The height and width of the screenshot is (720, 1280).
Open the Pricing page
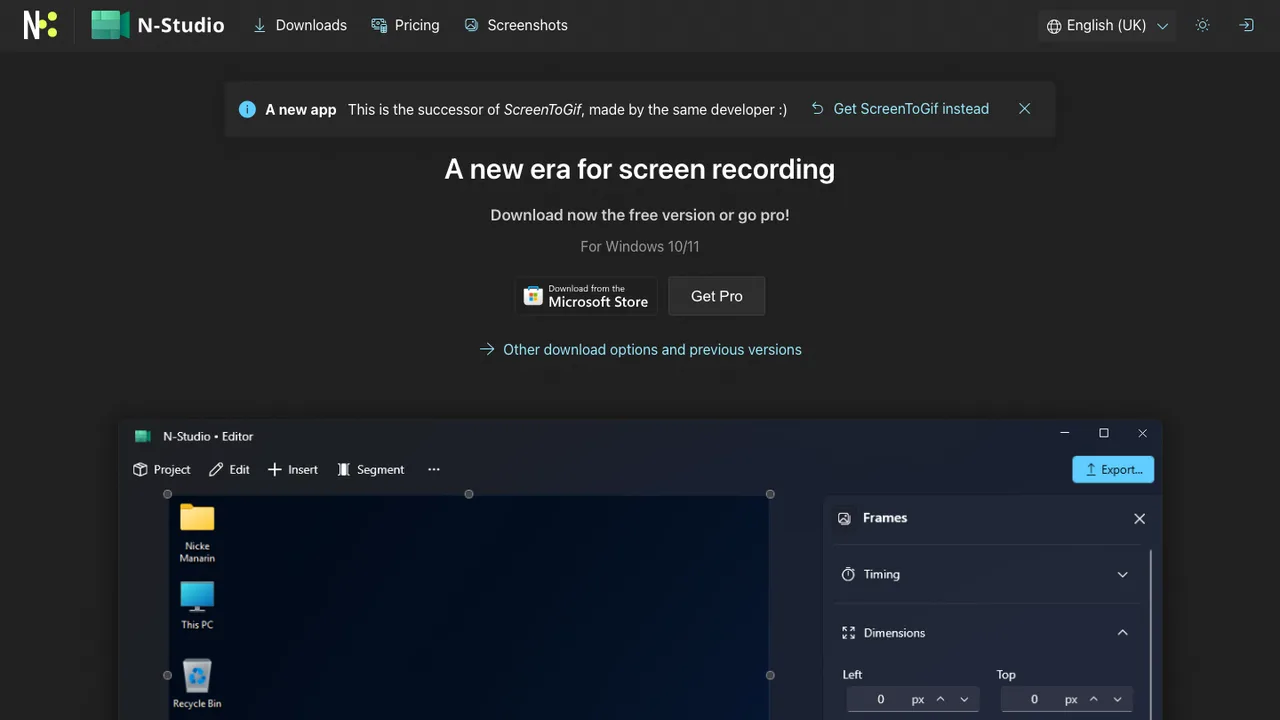[405, 25]
